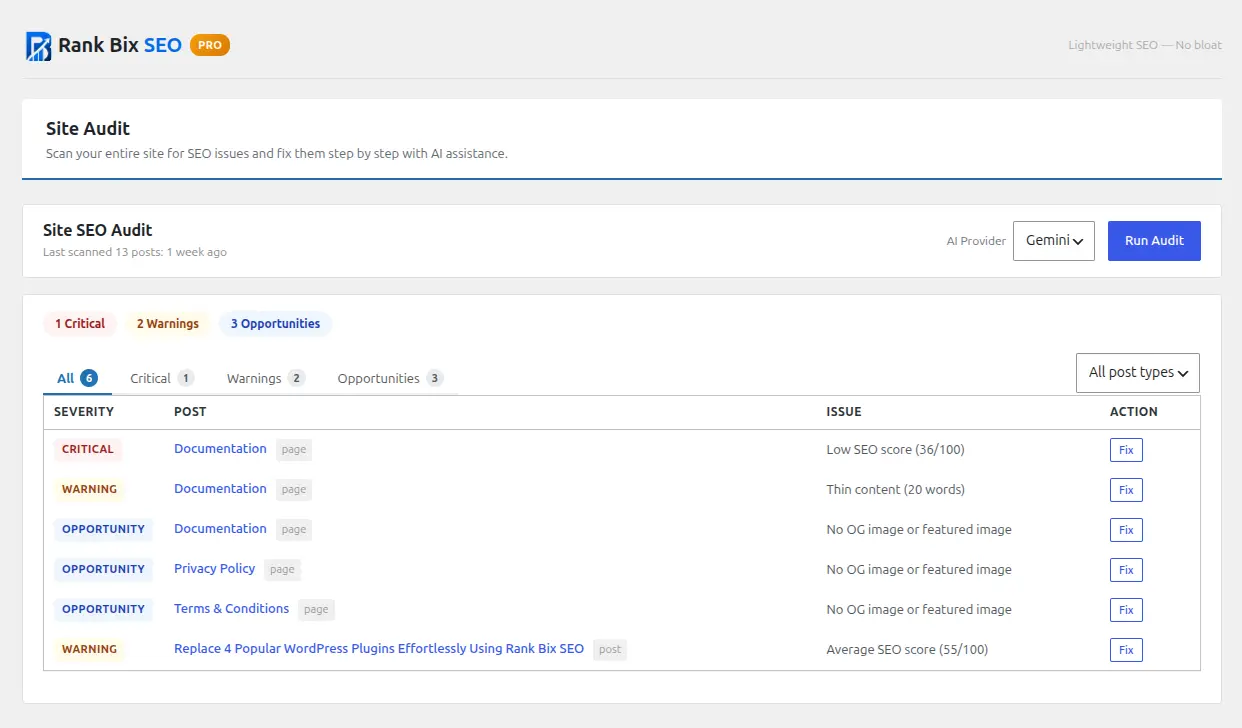1242x728 pixels.
Task: Open Replace 4 Popular WordPress Plugins post link
Action: (379, 649)
